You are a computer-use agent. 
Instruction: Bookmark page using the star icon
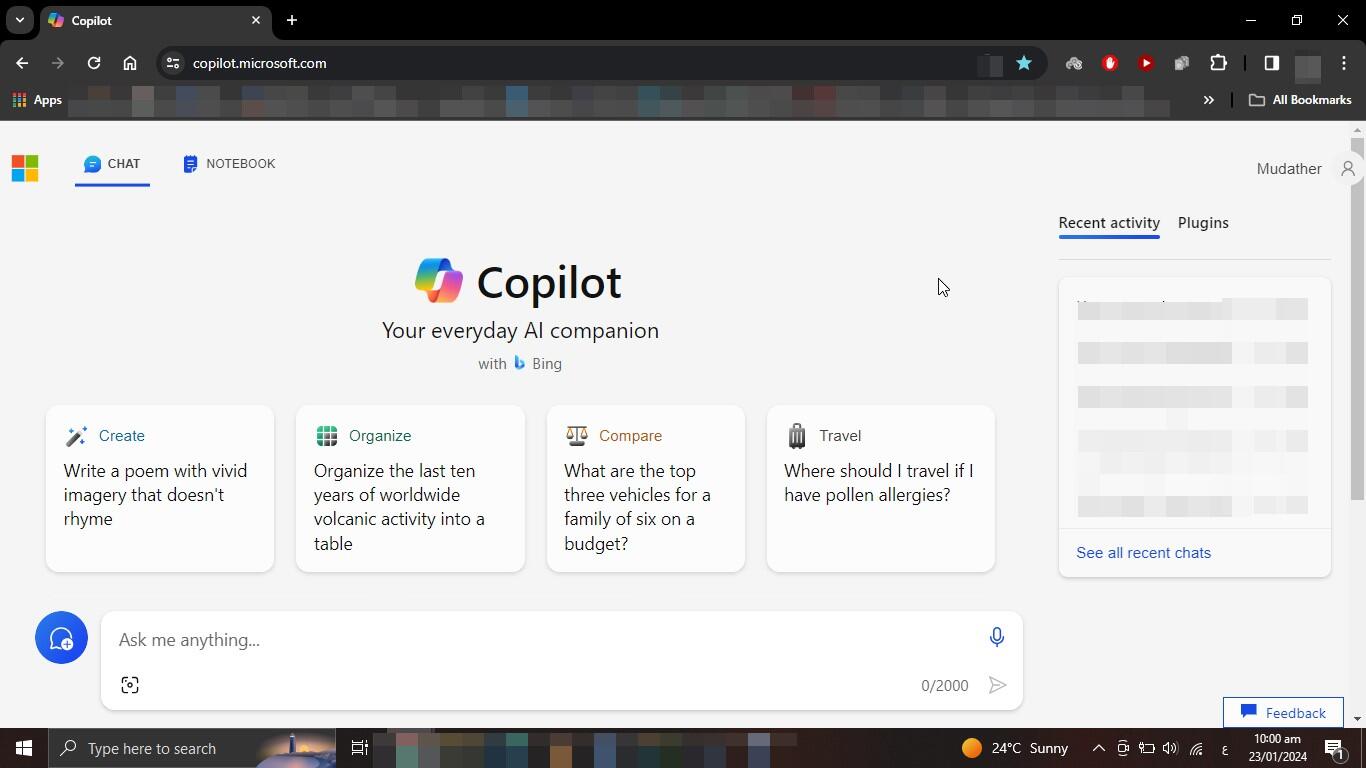pyautogui.click(x=1024, y=63)
